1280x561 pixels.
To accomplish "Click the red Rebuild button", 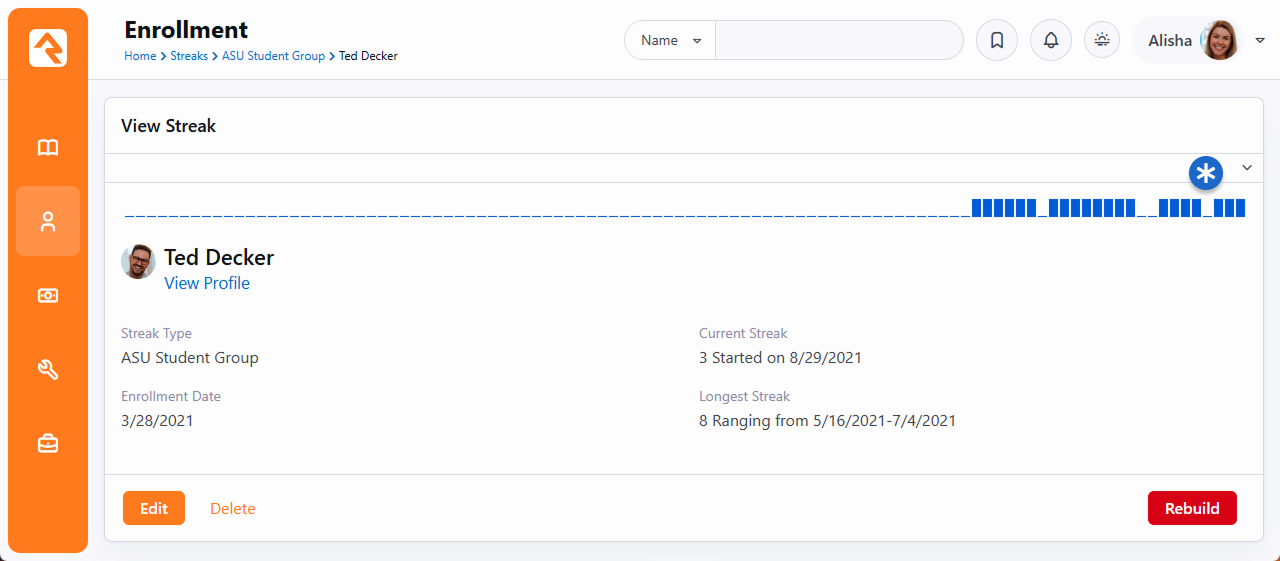I will click(1192, 508).
